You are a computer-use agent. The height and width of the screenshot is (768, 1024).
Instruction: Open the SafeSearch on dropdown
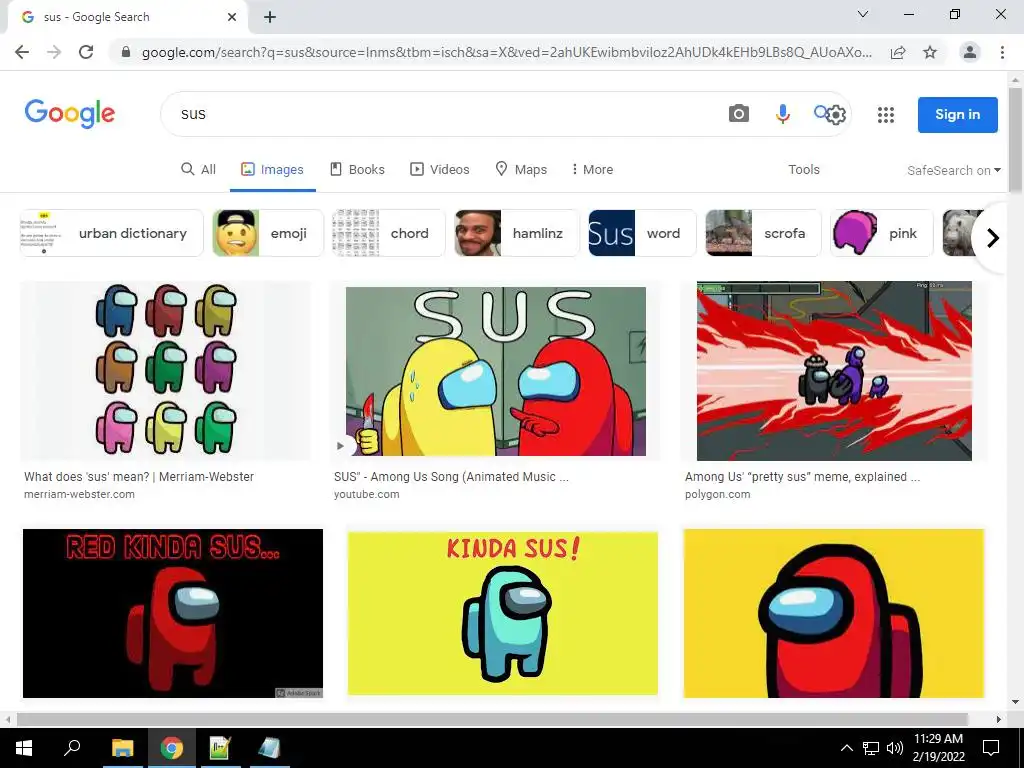(953, 170)
